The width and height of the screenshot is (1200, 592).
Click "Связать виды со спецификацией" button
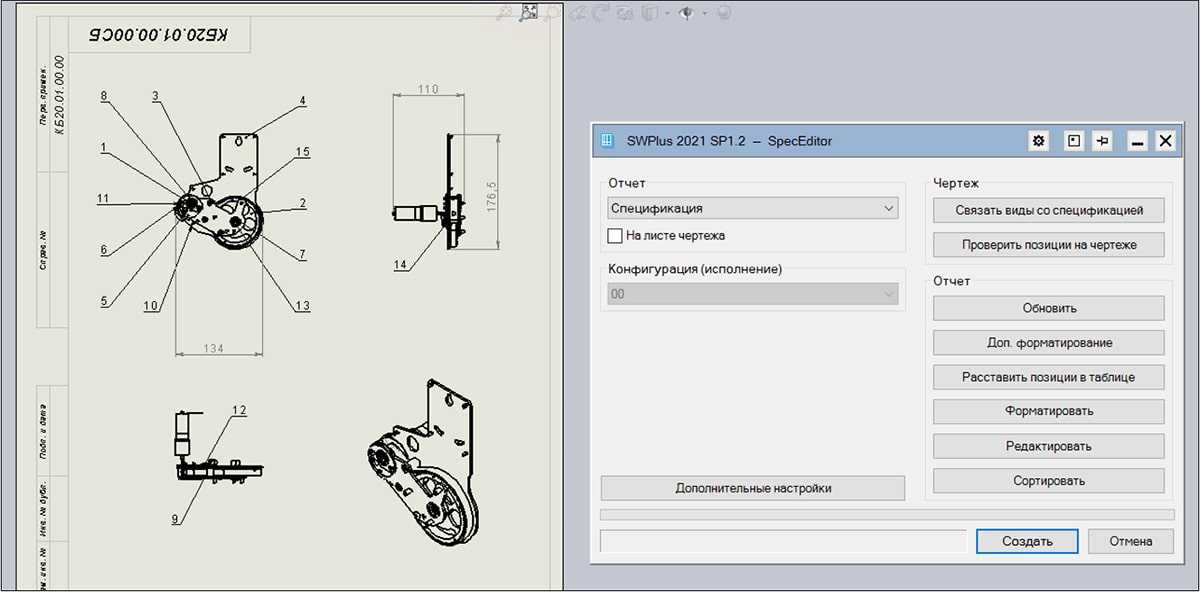(1048, 211)
